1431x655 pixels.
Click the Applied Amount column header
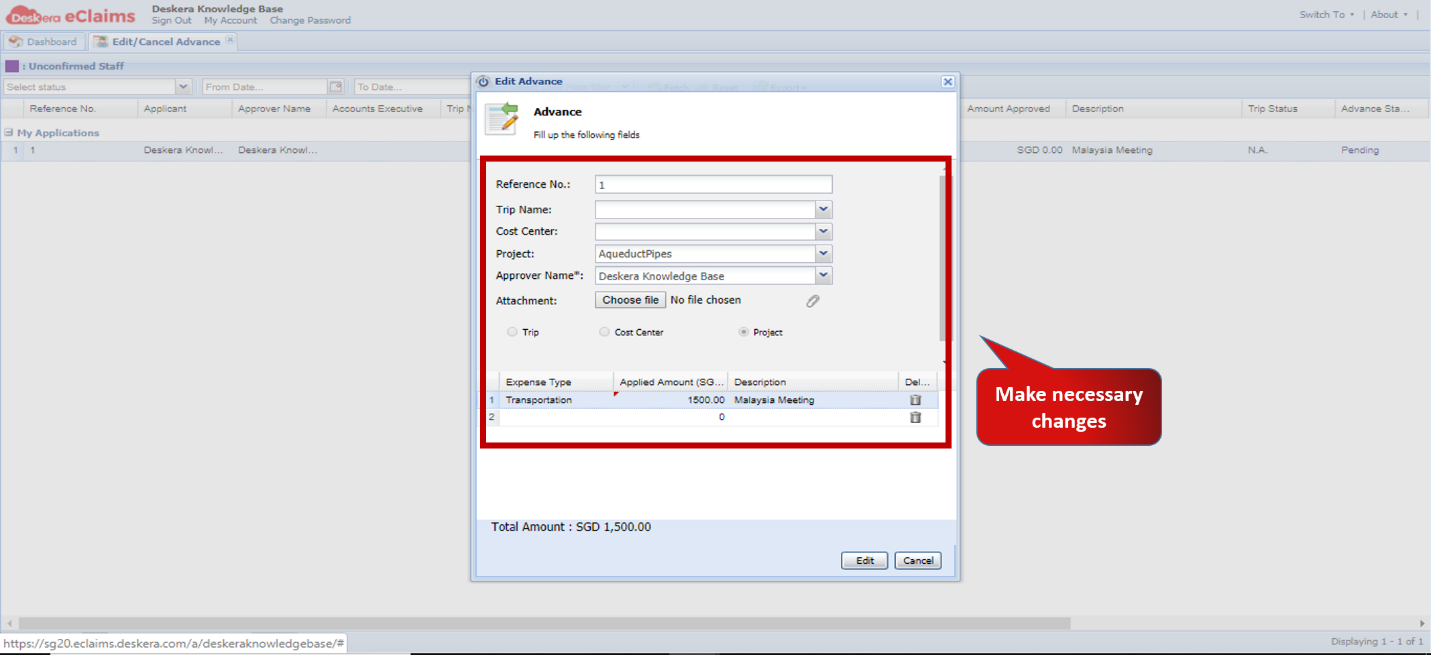pos(670,382)
